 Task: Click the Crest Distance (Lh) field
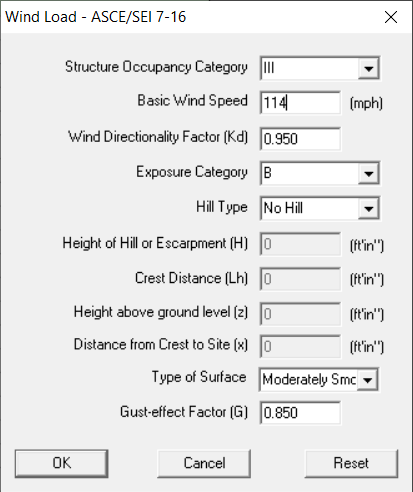click(300, 279)
